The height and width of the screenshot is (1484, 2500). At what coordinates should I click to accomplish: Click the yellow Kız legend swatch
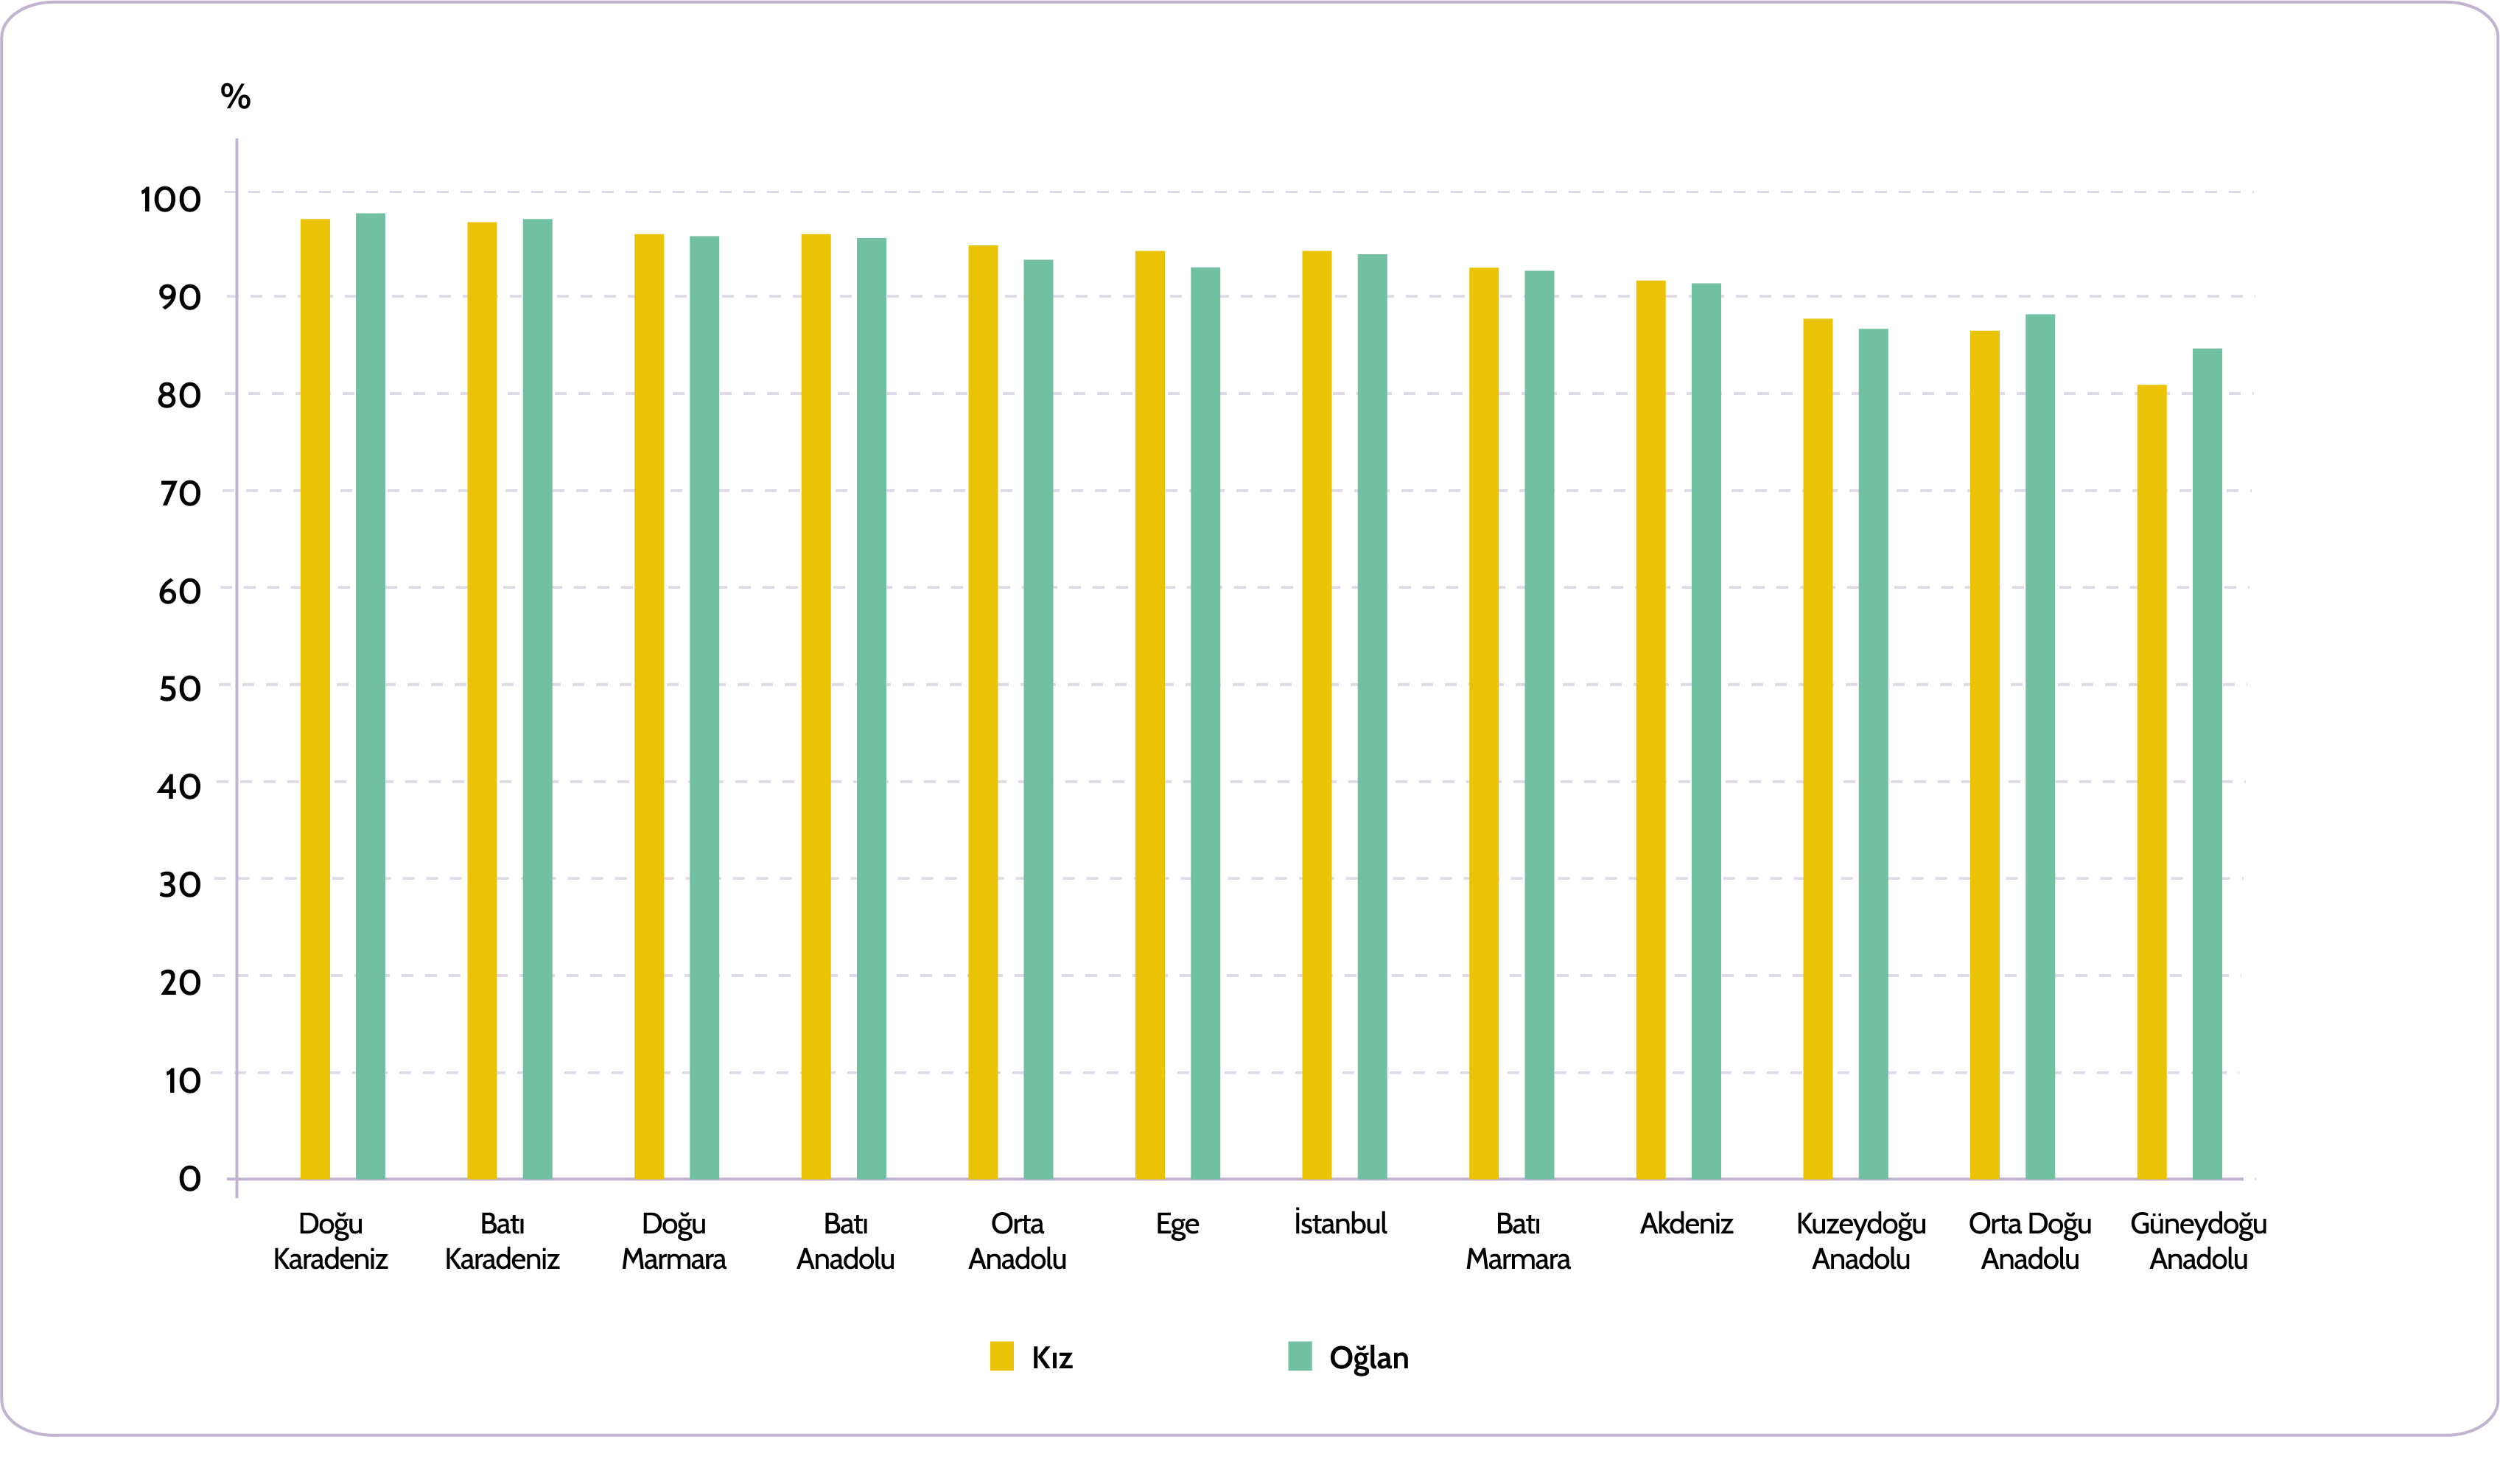tap(1001, 1356)
